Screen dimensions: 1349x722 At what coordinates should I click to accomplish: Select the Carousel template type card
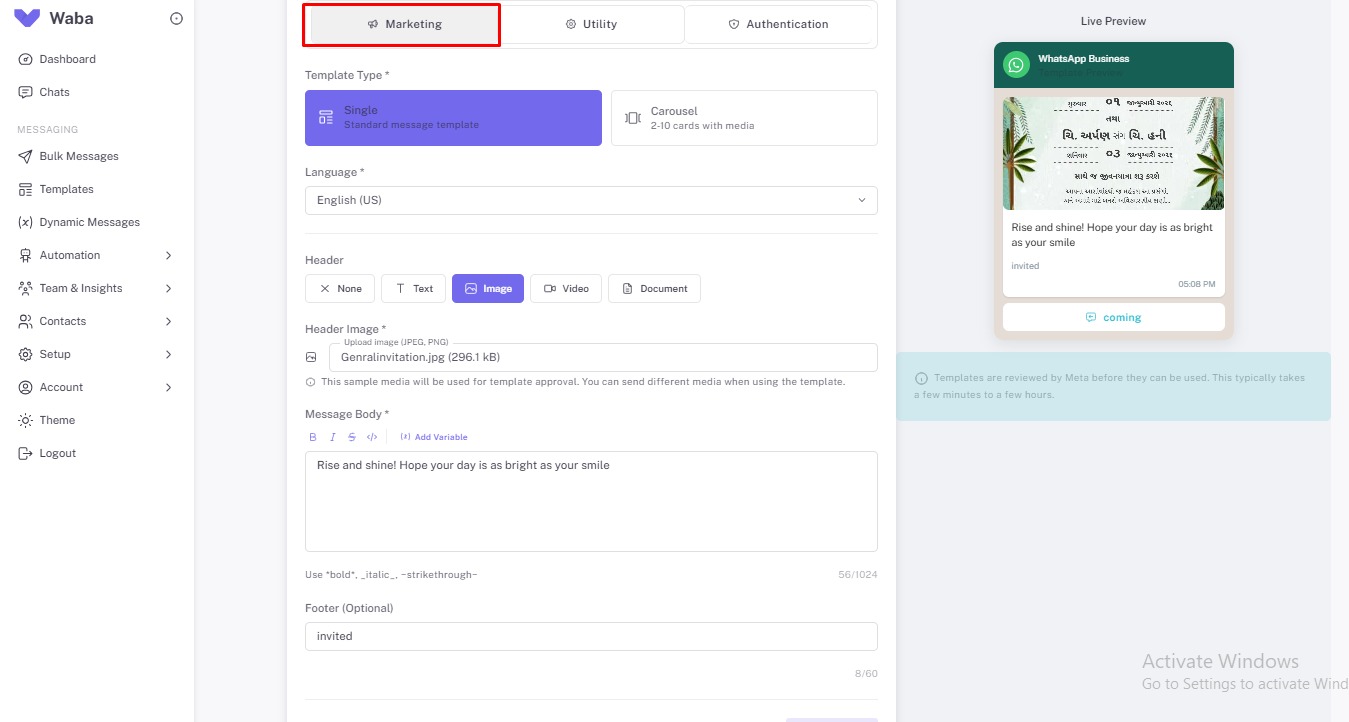pyautogui.click(x=744, y=117)
